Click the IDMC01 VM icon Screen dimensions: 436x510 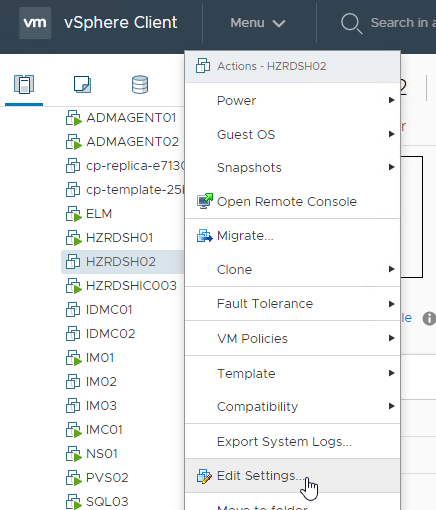[73, 310]
